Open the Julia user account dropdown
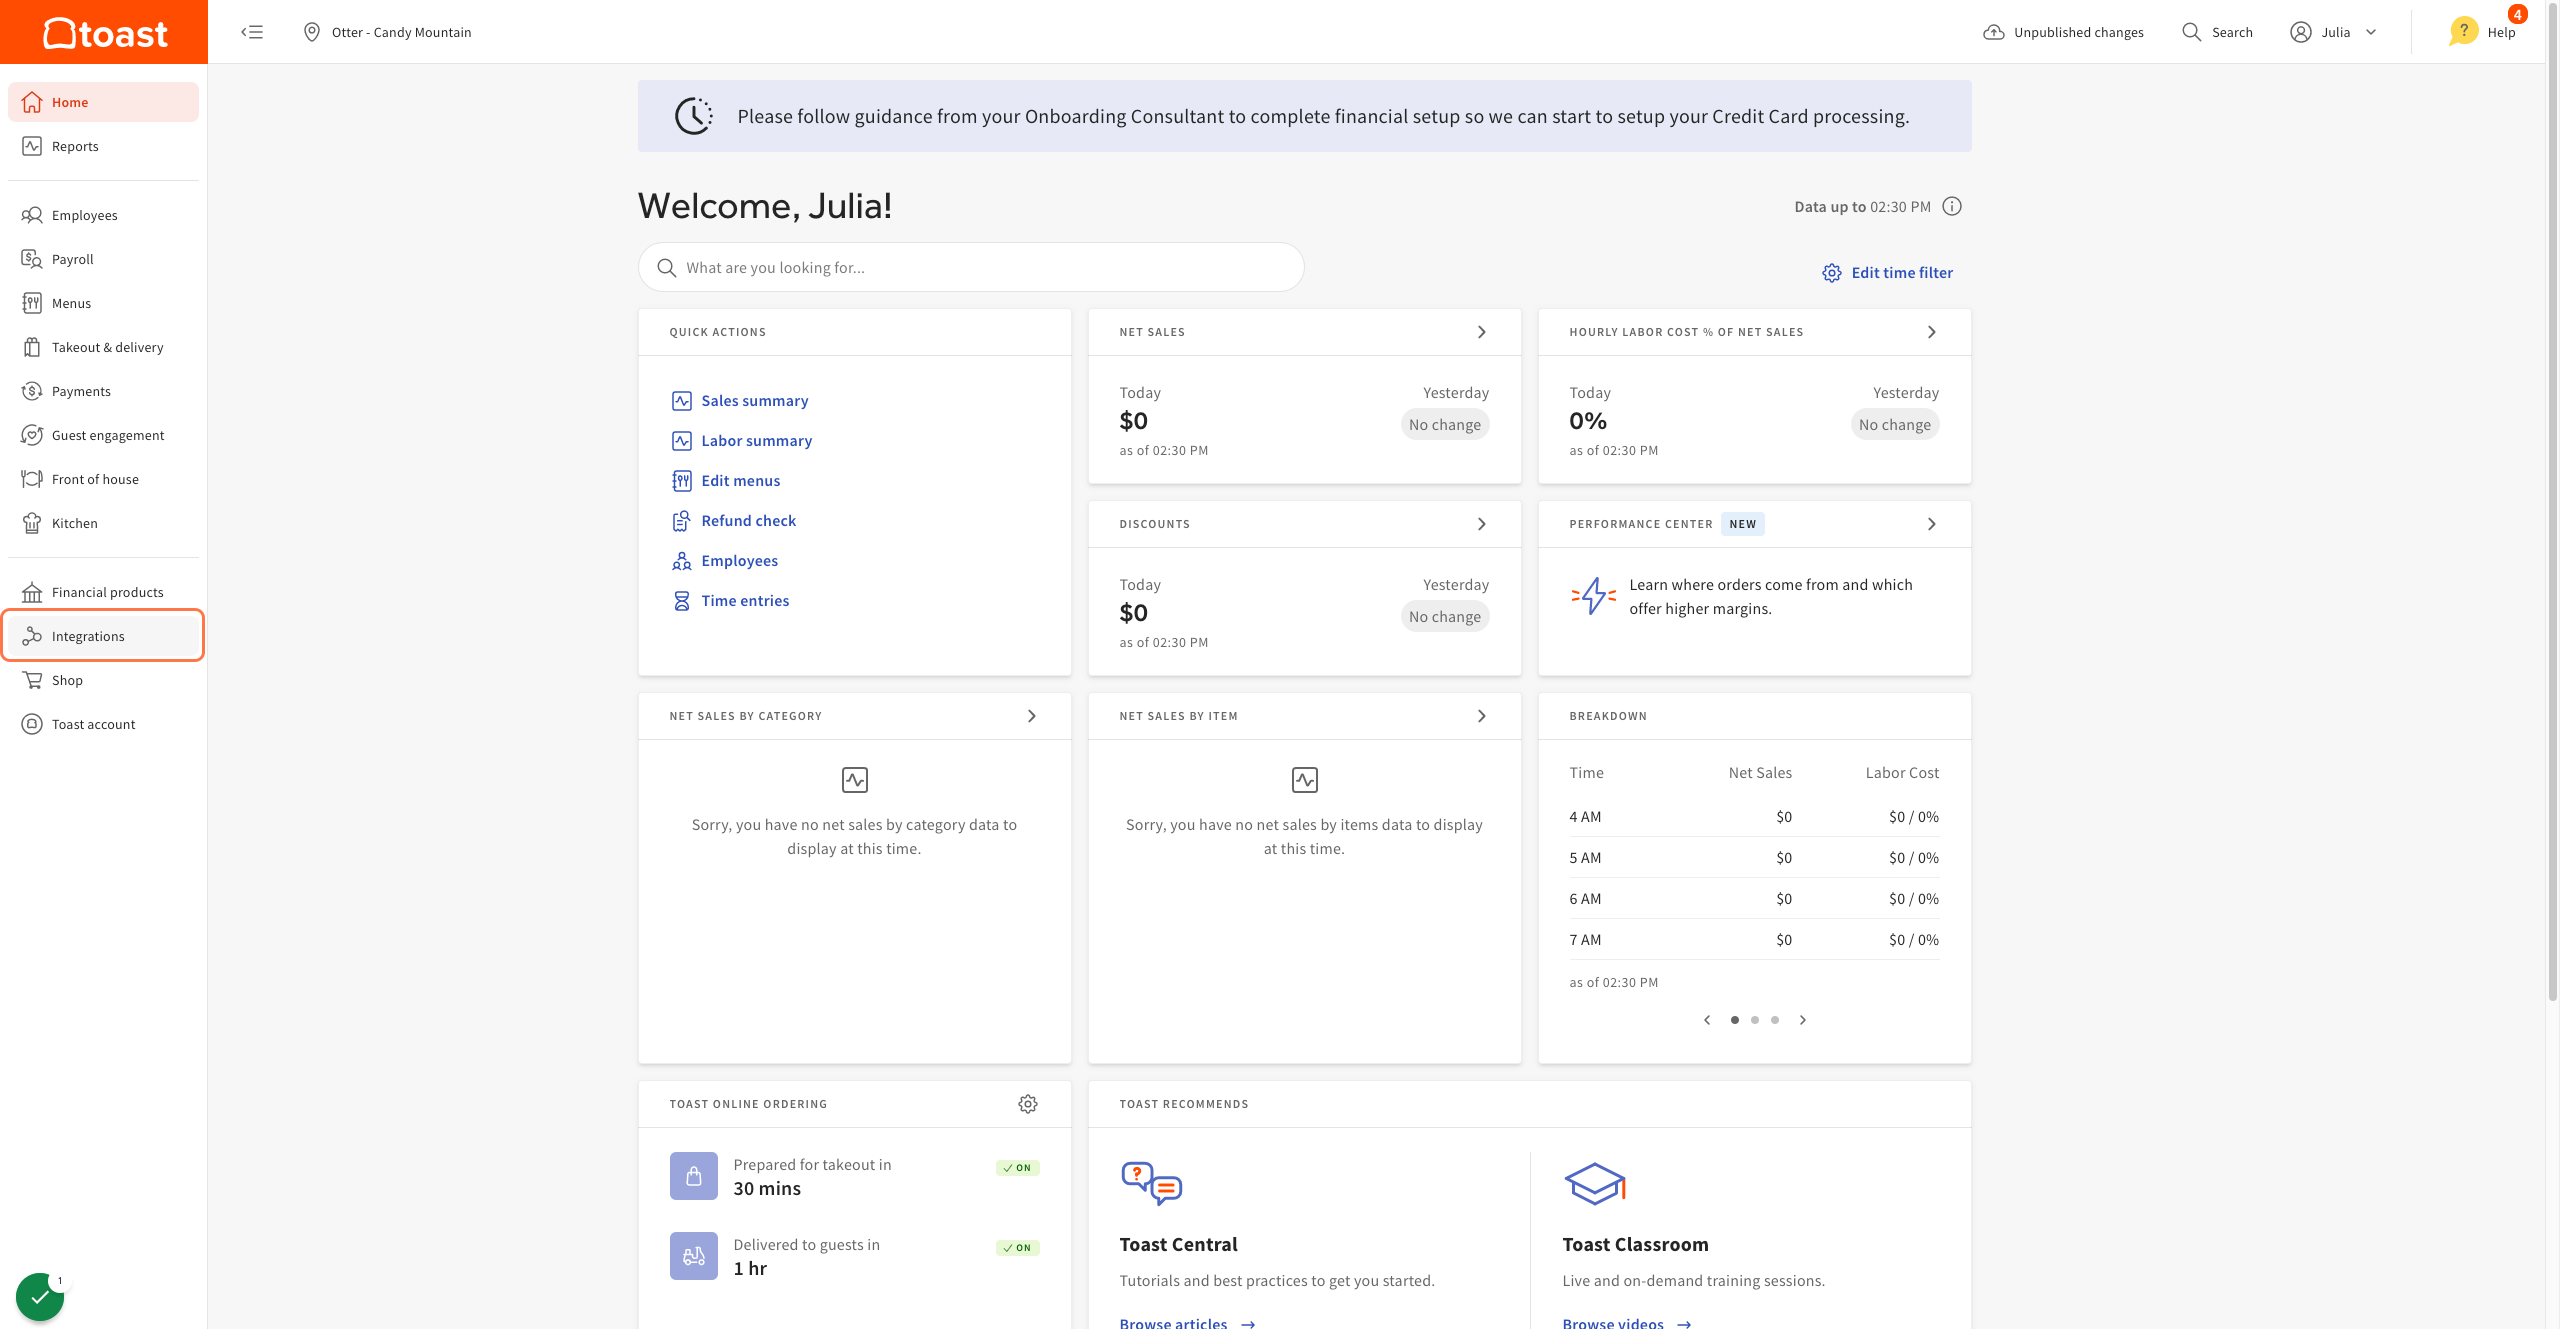The image size is (2560, 1329). 2334,32
